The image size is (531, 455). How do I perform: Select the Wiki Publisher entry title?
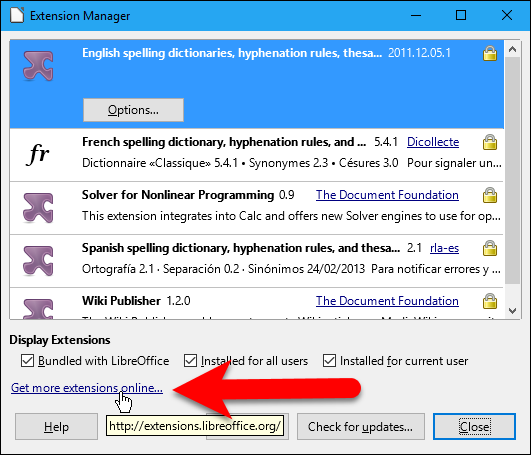point(121,301)
